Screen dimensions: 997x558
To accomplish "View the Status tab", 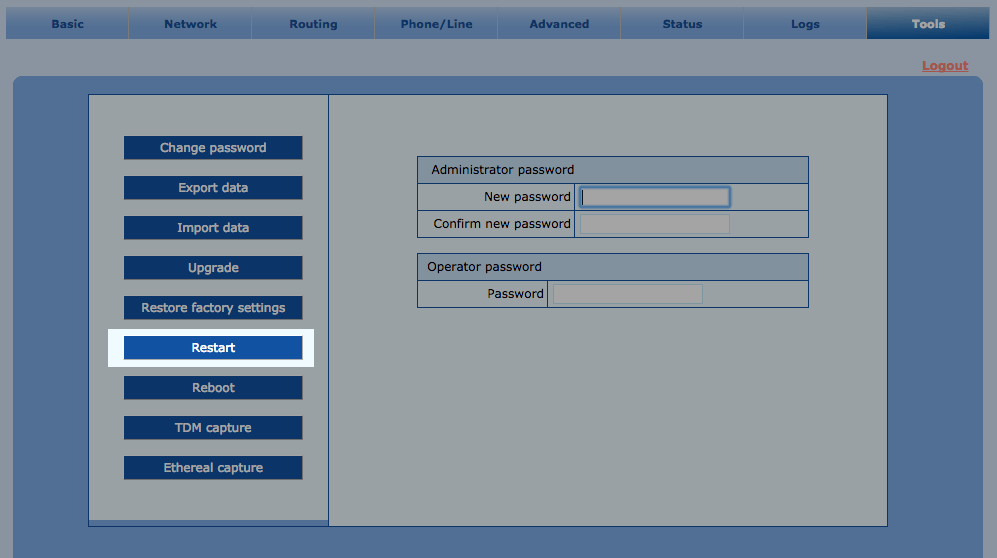I will pos(682,24).
